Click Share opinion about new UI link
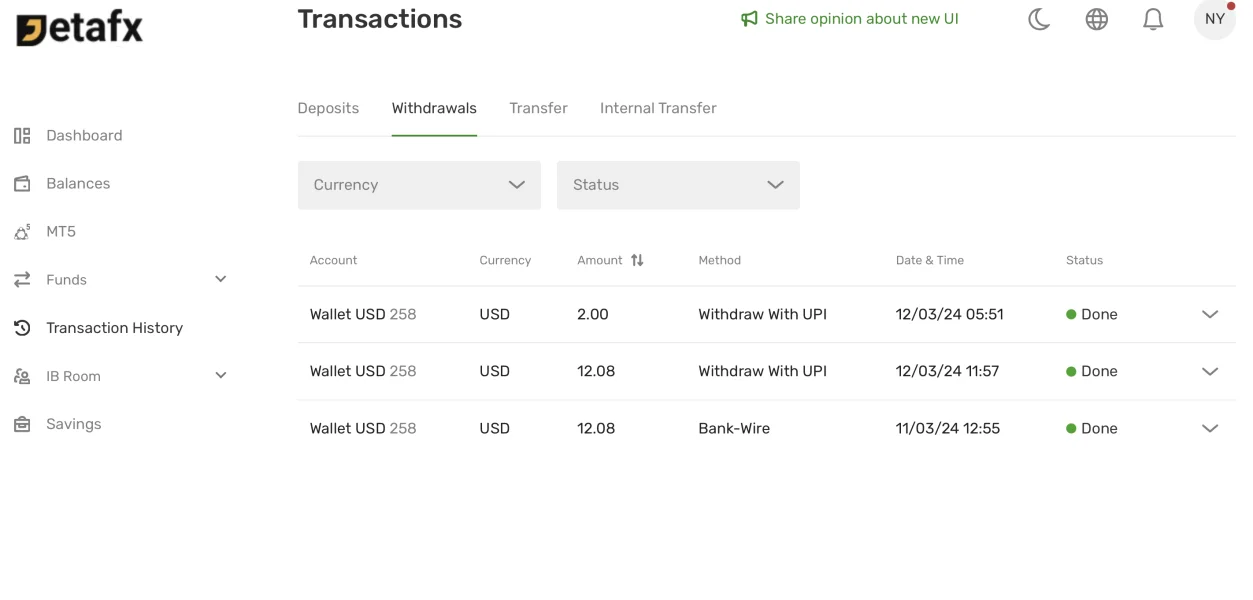 point(861,19)
